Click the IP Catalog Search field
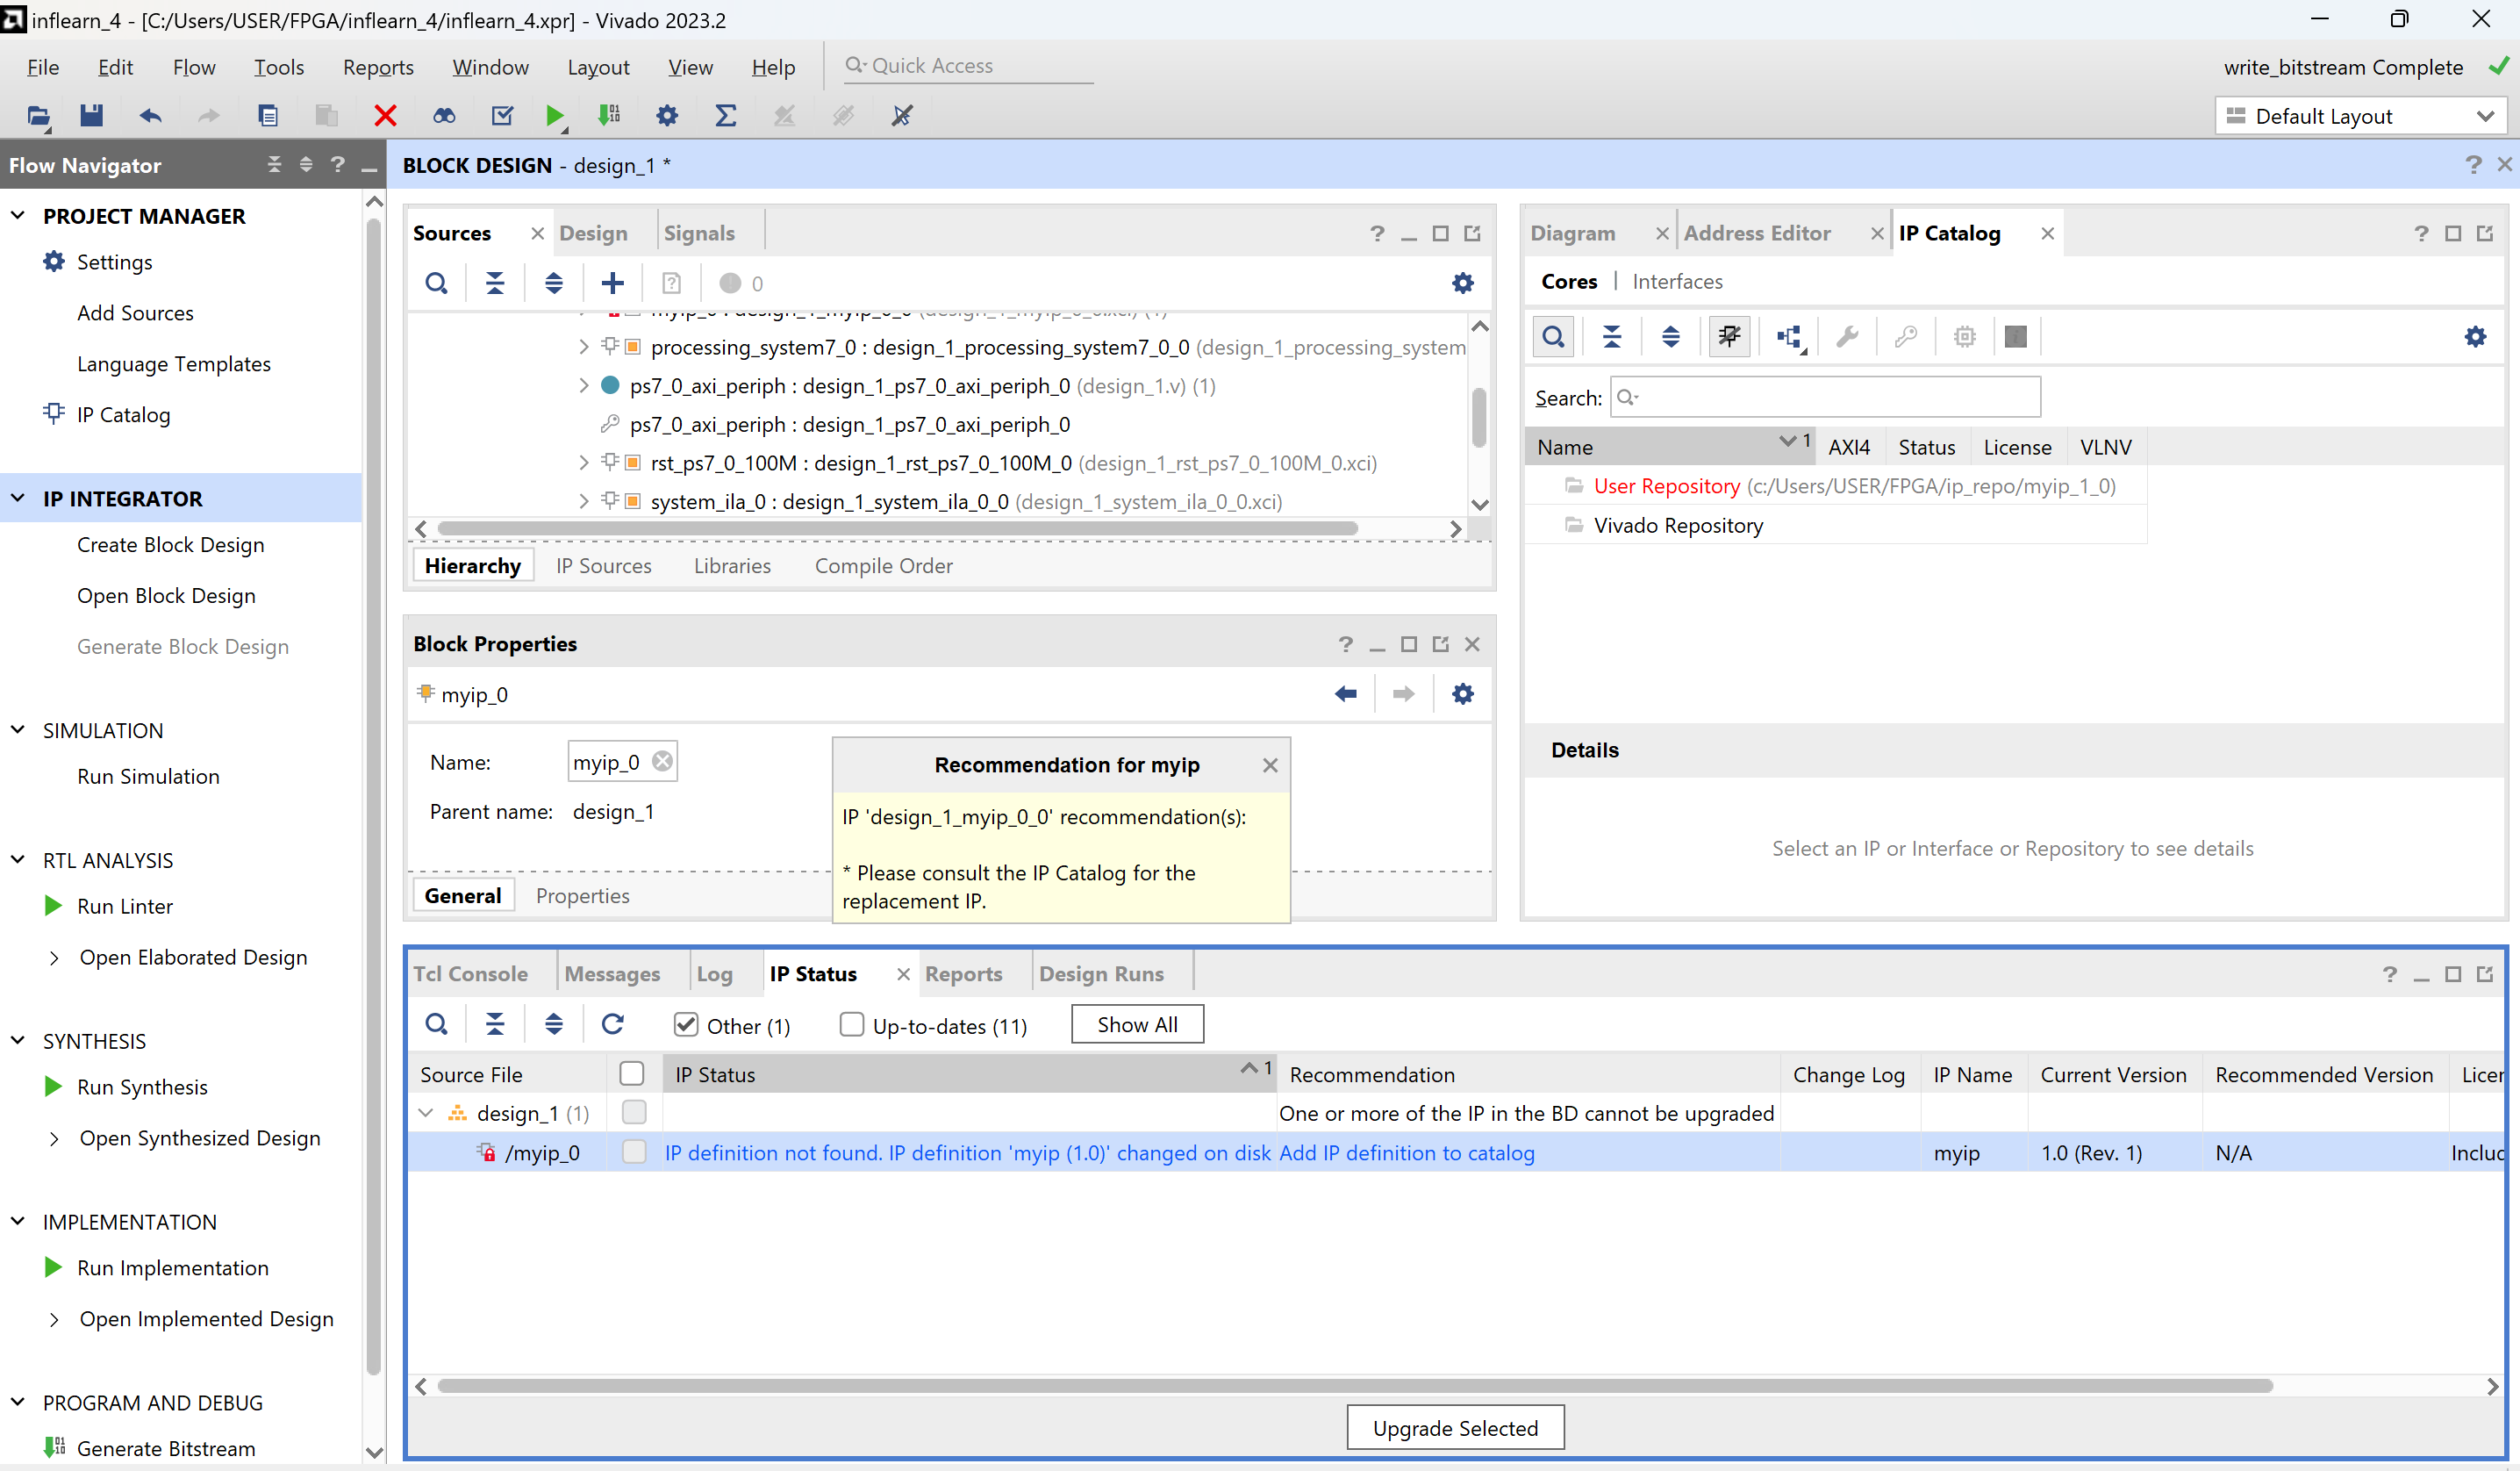 (x=1825, y=397)
